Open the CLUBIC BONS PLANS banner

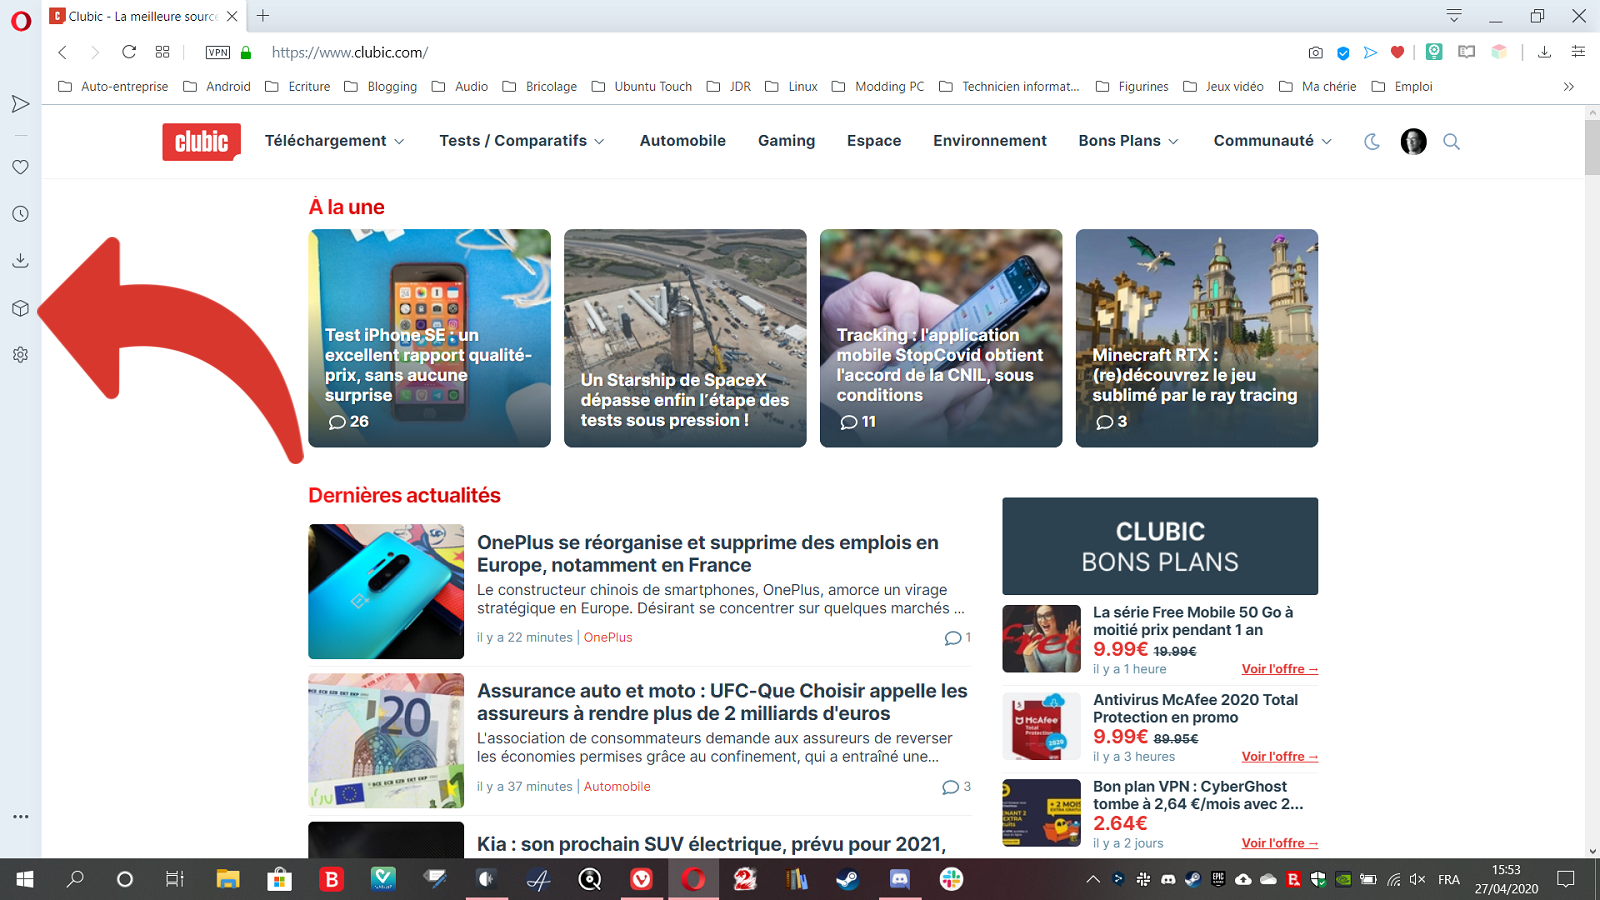(x=1160, y=546)
